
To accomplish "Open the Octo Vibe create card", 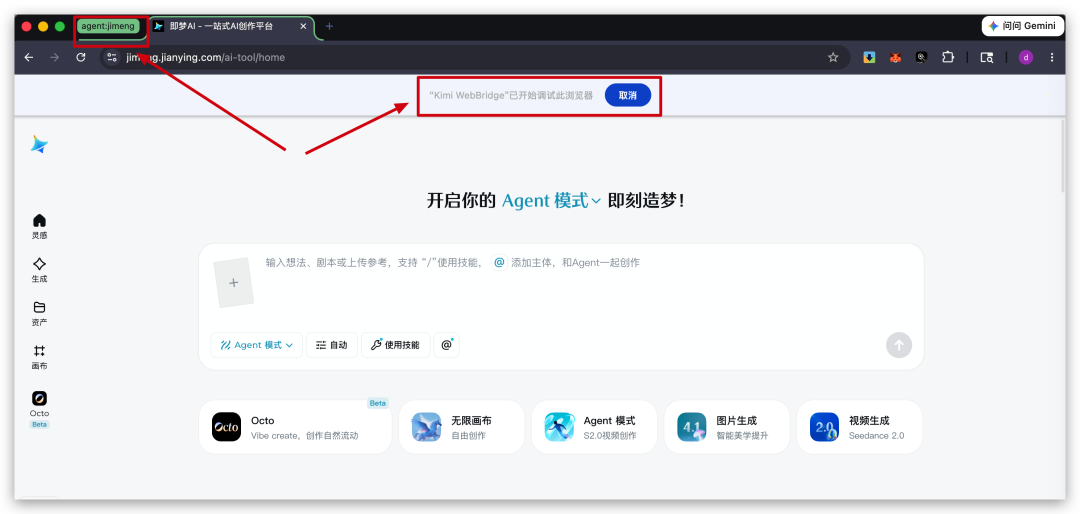I will pyautogui.click(x=295, y=427).
